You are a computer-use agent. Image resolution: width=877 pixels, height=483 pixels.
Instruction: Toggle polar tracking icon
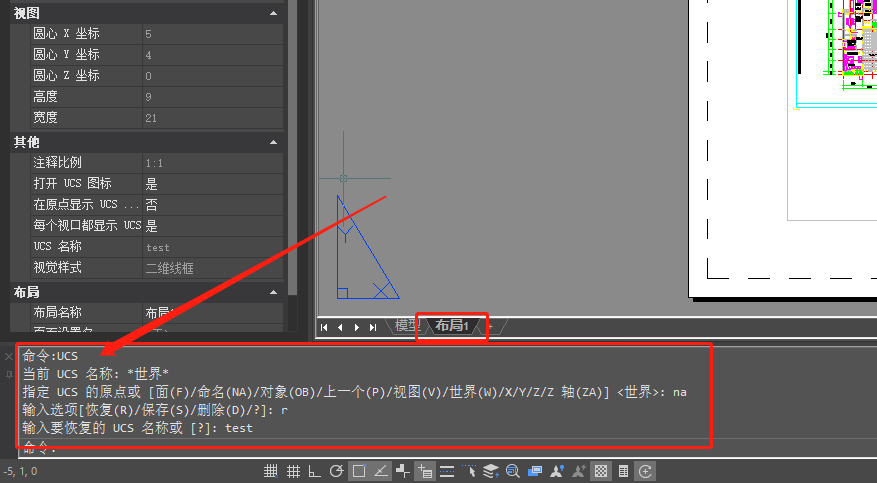point(336,471)
